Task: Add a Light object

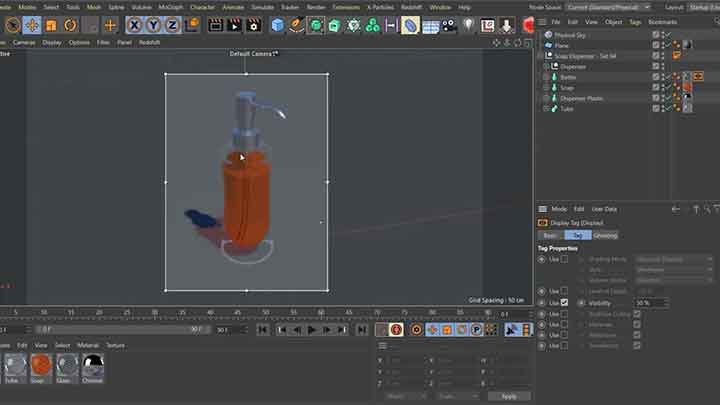Action: pos(468,25)
